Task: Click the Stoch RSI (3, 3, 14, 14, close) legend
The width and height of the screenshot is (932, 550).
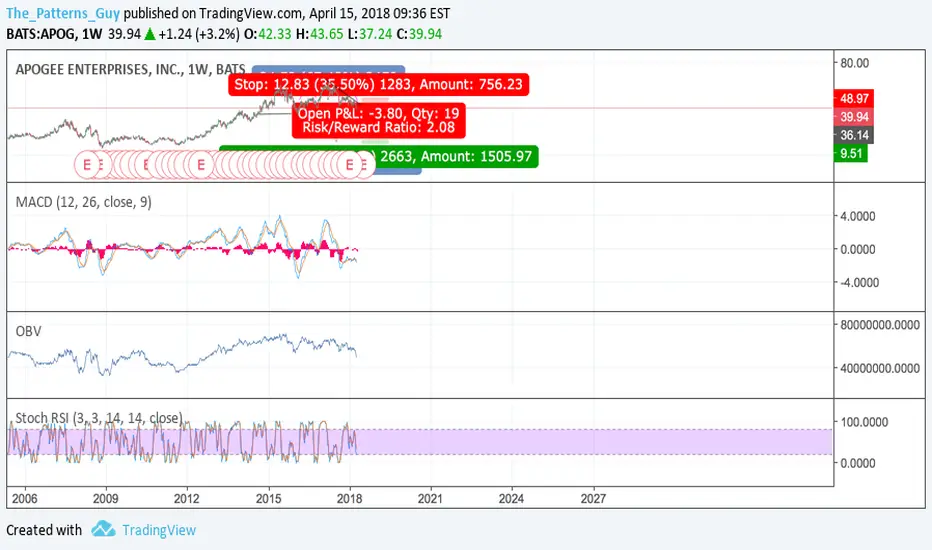Action: pyautogui.click(x=99, y=418)
